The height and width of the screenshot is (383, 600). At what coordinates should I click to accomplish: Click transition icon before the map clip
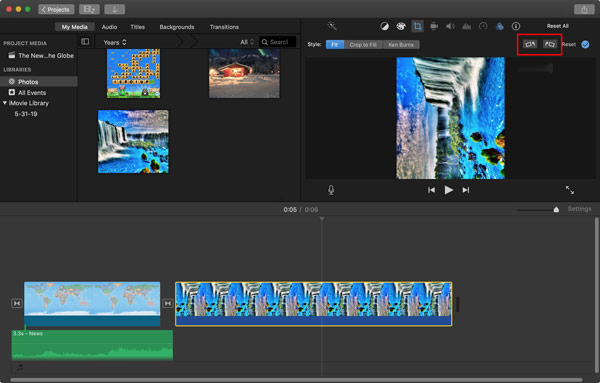tap(17, 303)
